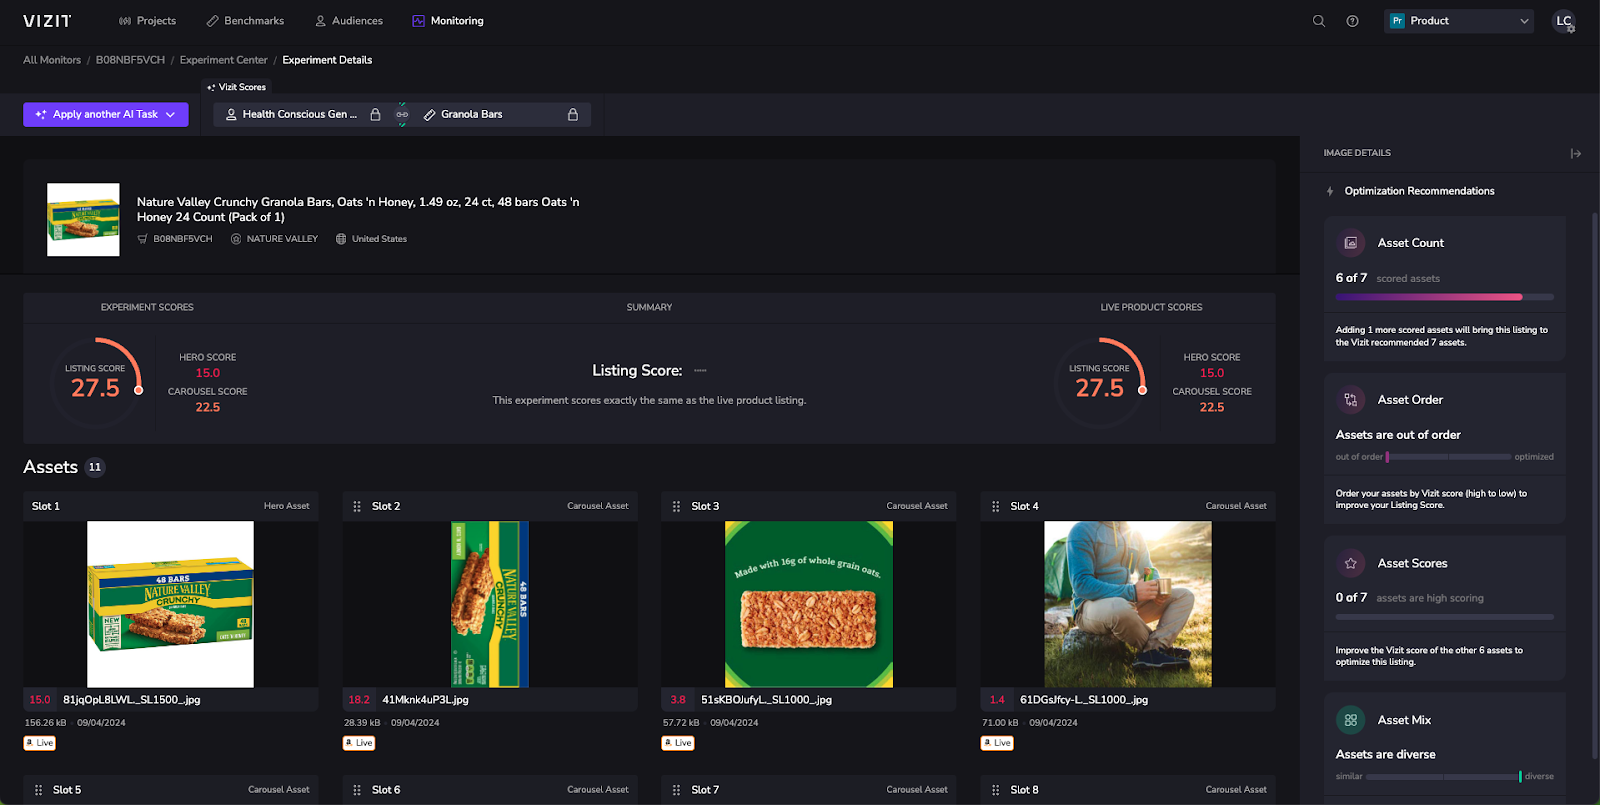
Task: Open the Monitoring menu
Action: (x=448, y=21)
